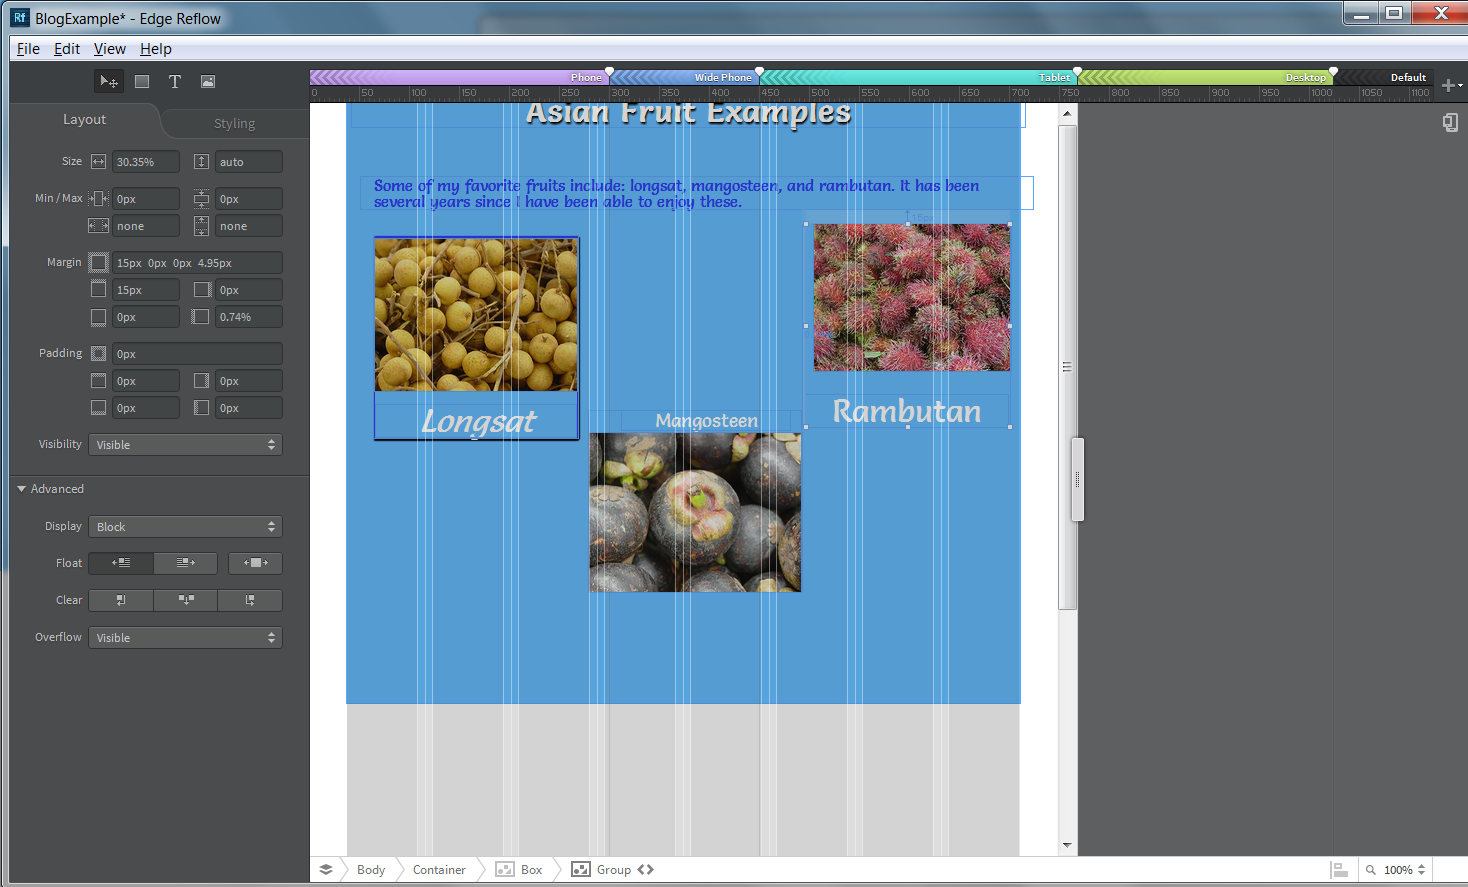Edit the width field showing 30.35%
Image resolution: width=1468 pixels, height=887 pixels.
tap(146, 161)
